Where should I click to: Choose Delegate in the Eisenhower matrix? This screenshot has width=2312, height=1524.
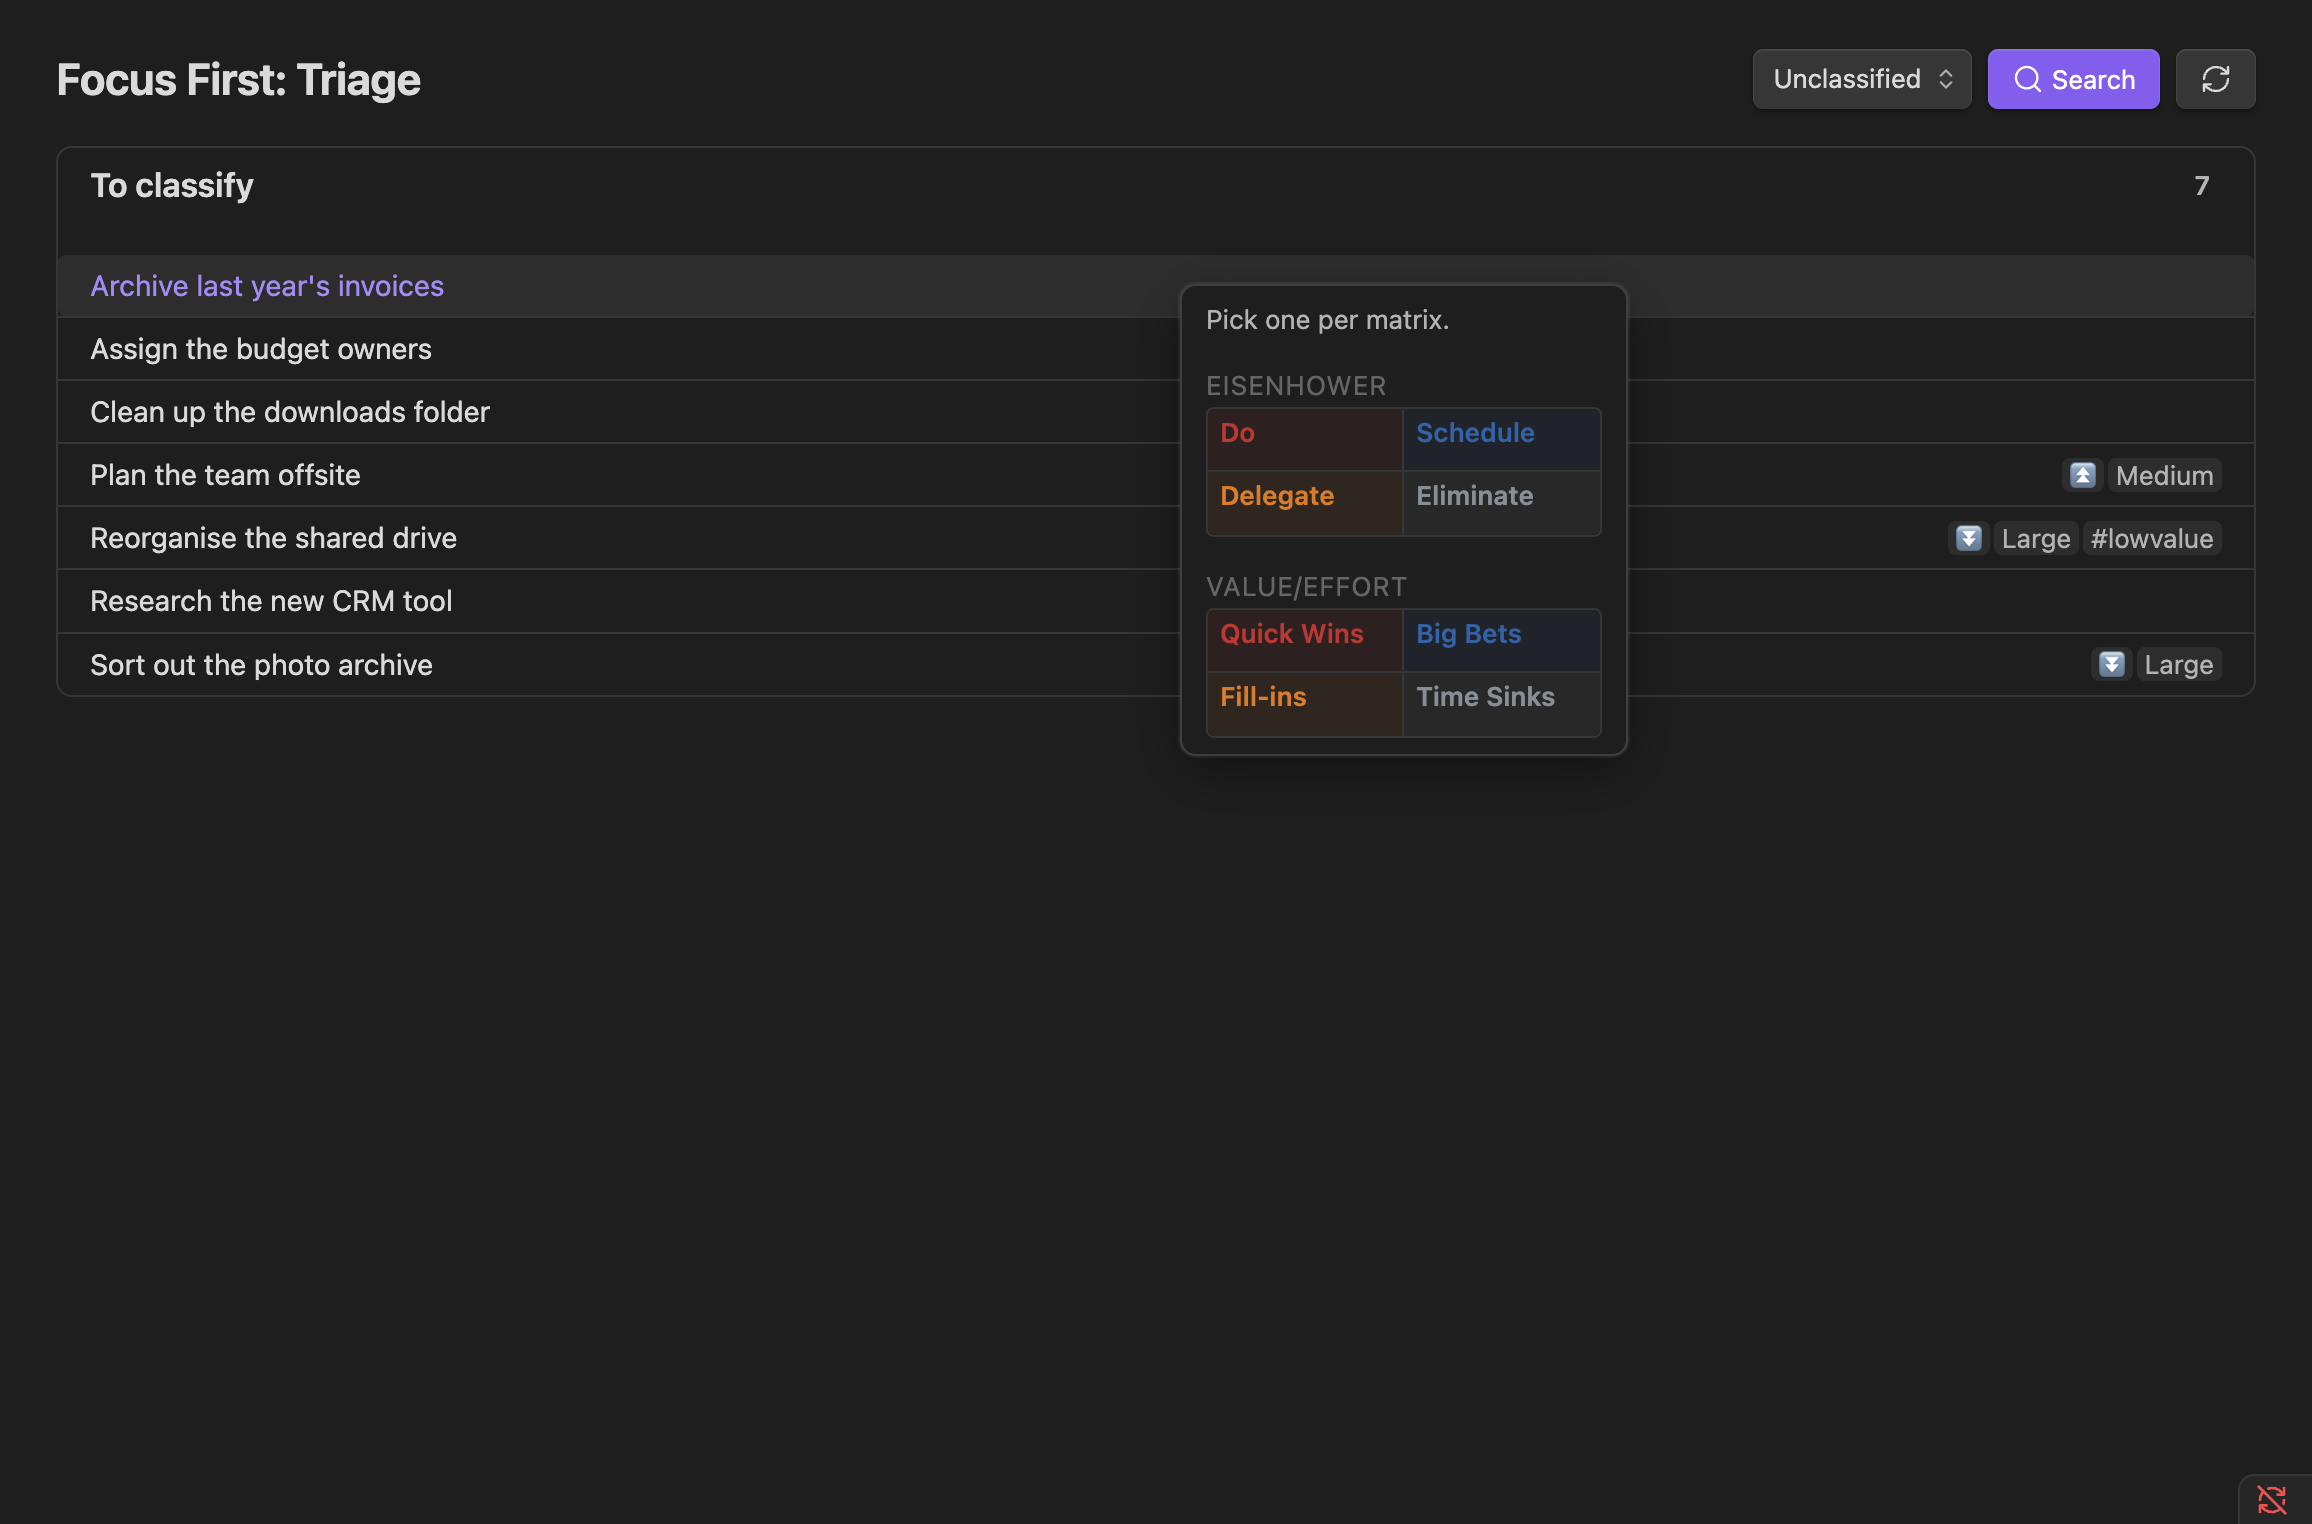tap(1304, 503)
